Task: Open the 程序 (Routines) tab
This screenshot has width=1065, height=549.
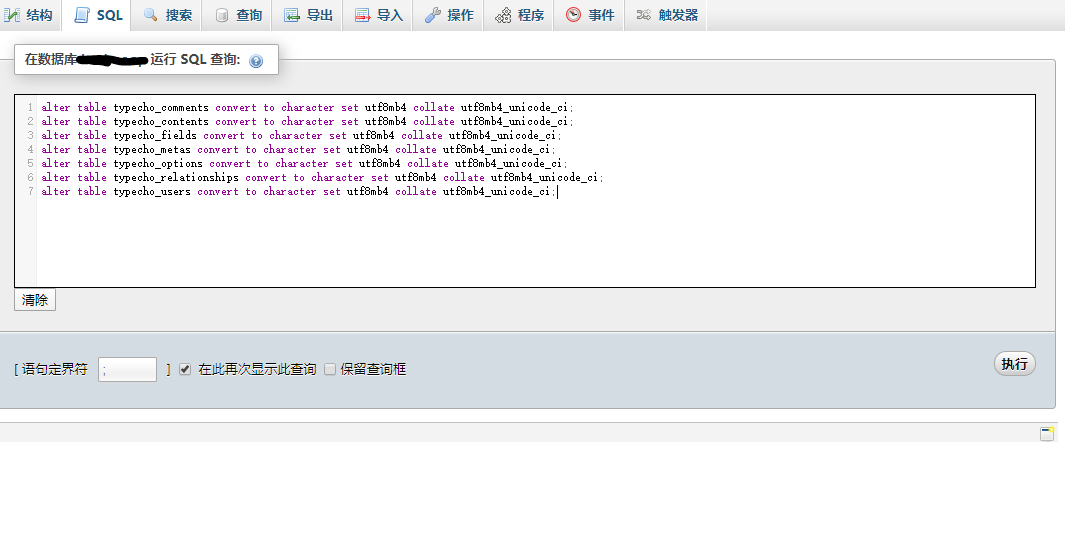Action: (x=519, y=15)
